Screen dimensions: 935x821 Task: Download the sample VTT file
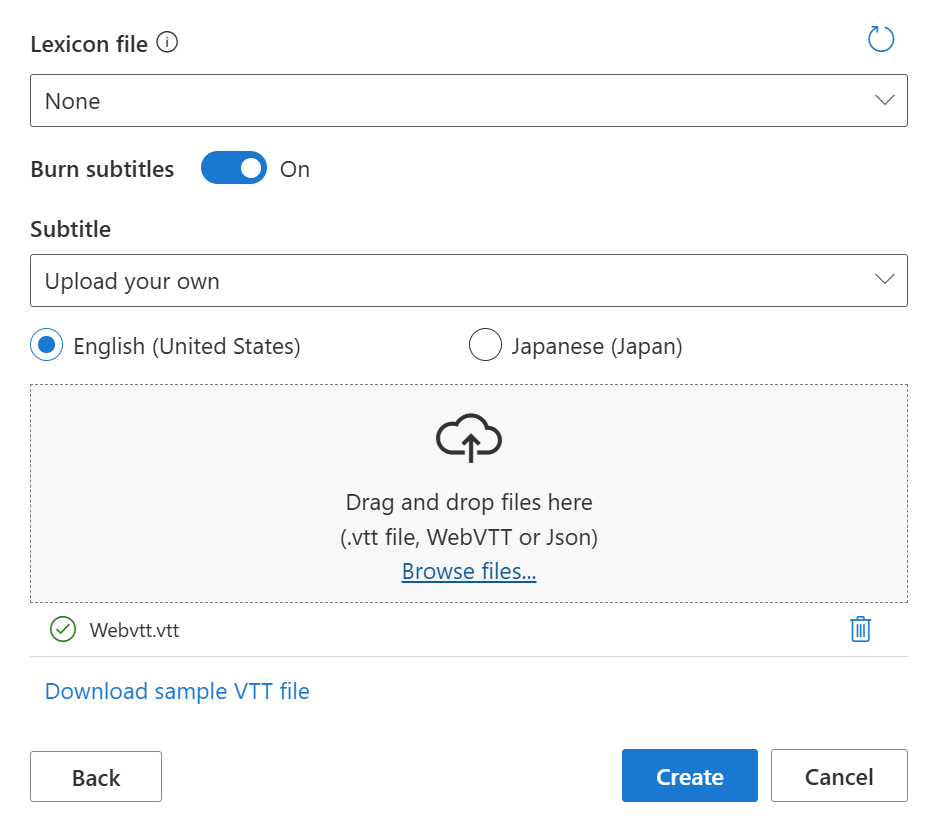click(176, 691)
